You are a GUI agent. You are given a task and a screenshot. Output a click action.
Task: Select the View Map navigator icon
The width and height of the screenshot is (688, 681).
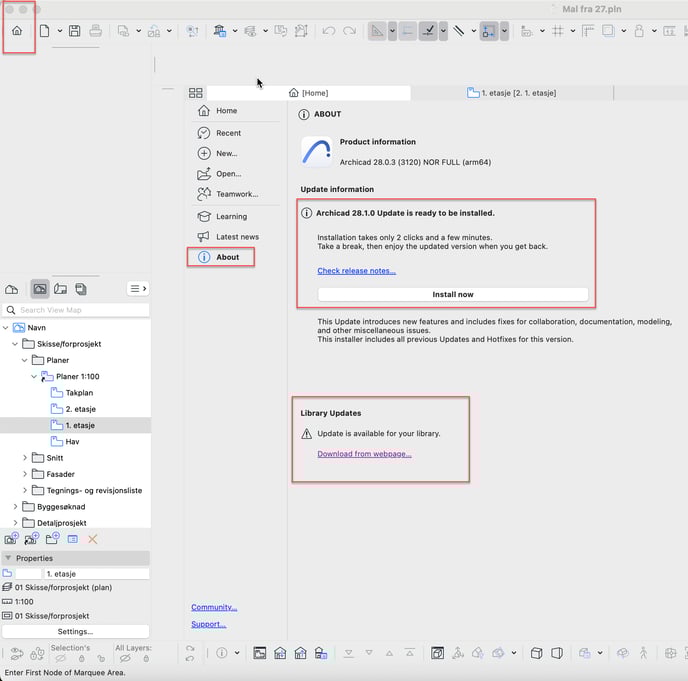39,289
